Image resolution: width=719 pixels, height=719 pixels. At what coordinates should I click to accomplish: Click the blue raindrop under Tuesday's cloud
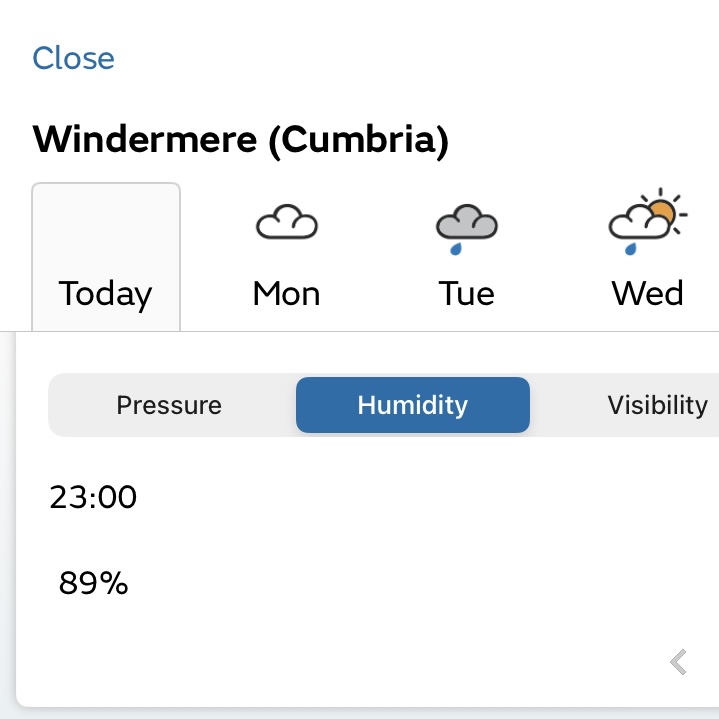click(456, 247)
